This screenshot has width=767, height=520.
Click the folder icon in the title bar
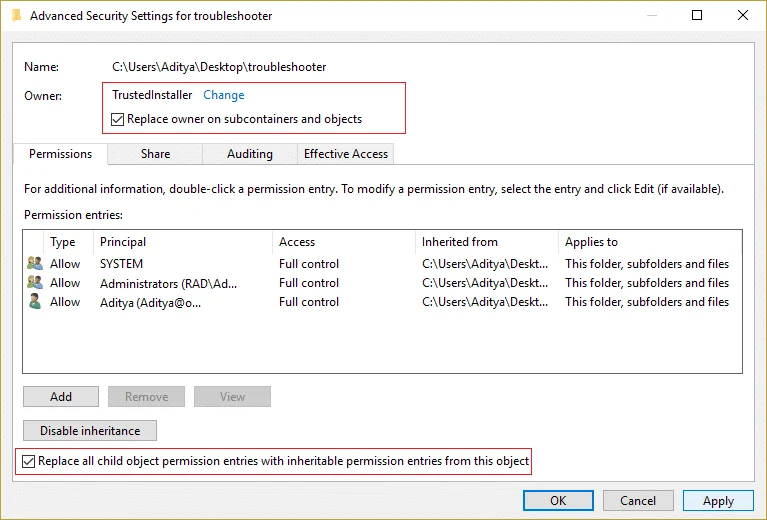(x=16, y=16)
